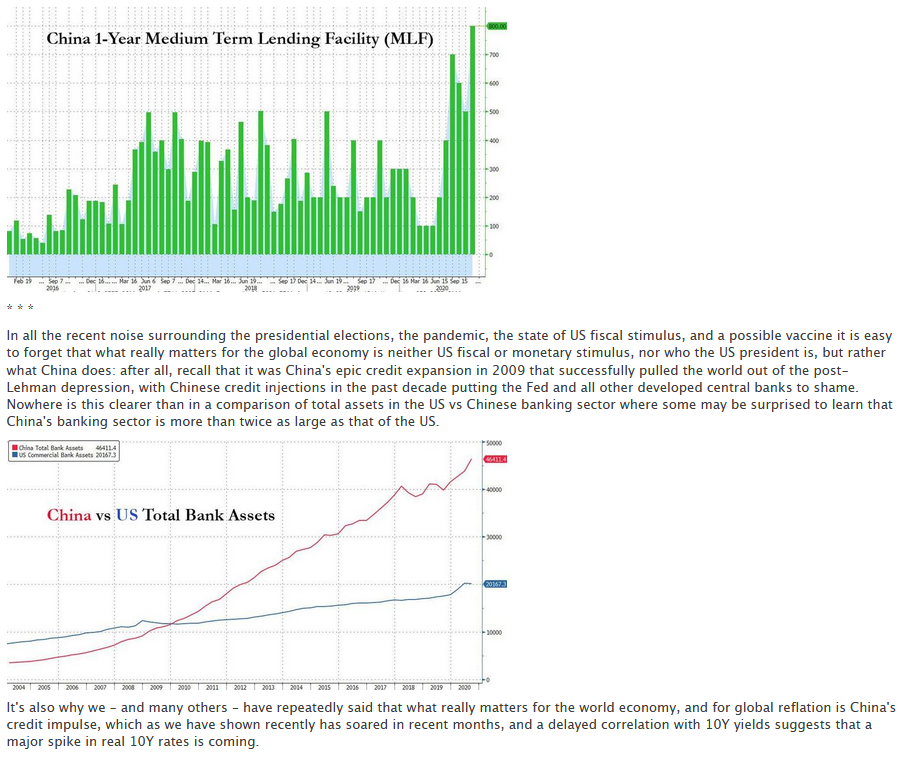The width and height of the screenshot is (901, 758).
Task: Click the phrase 'Lehman depression' in the paragraph
Action: 69,387
